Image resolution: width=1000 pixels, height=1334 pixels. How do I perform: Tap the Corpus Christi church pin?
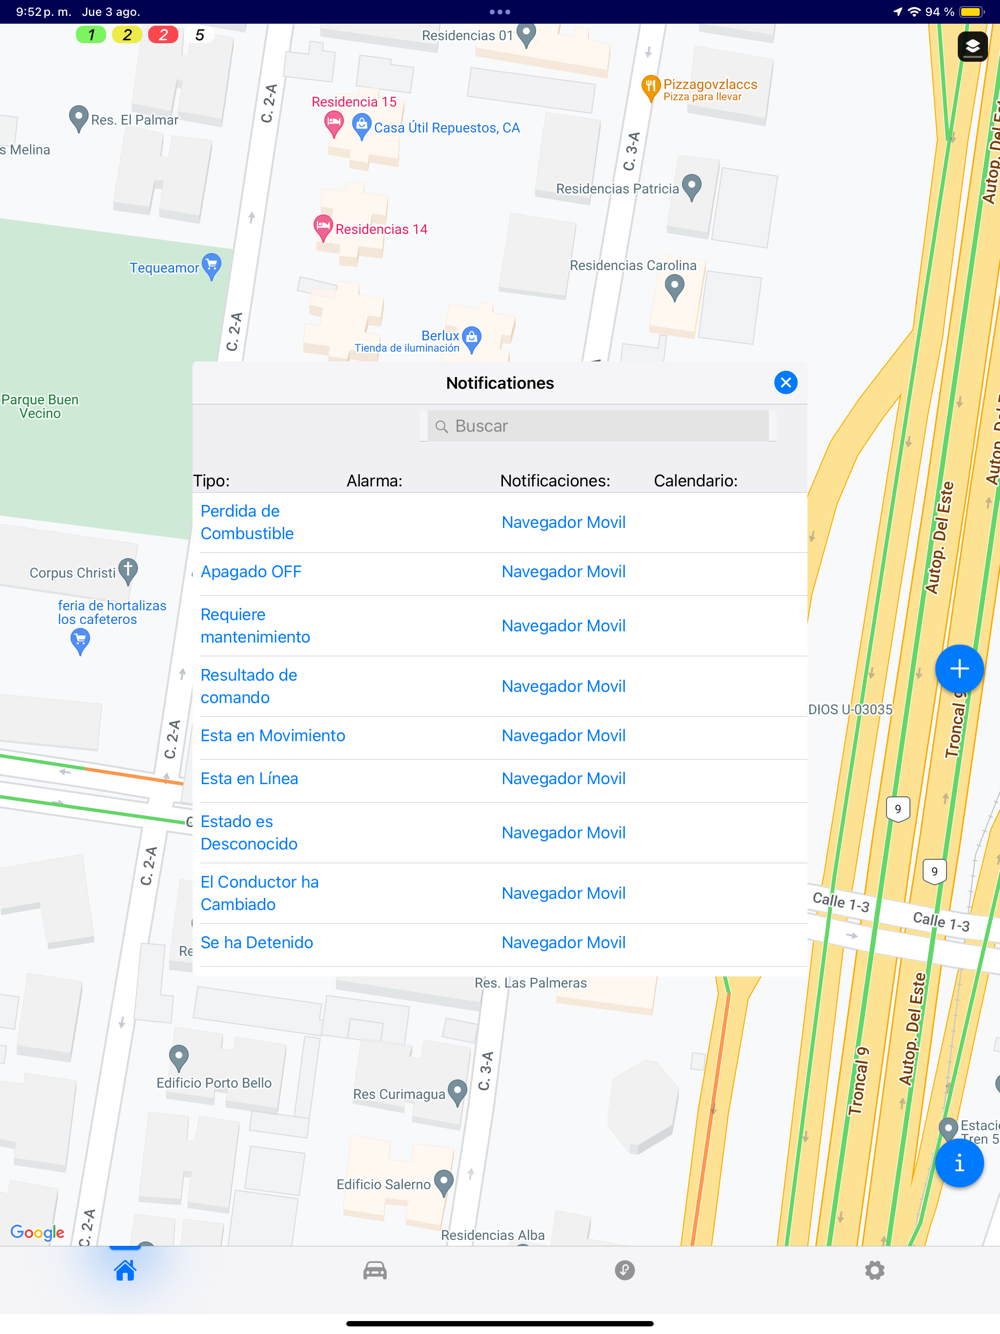[x=128, y=571]
